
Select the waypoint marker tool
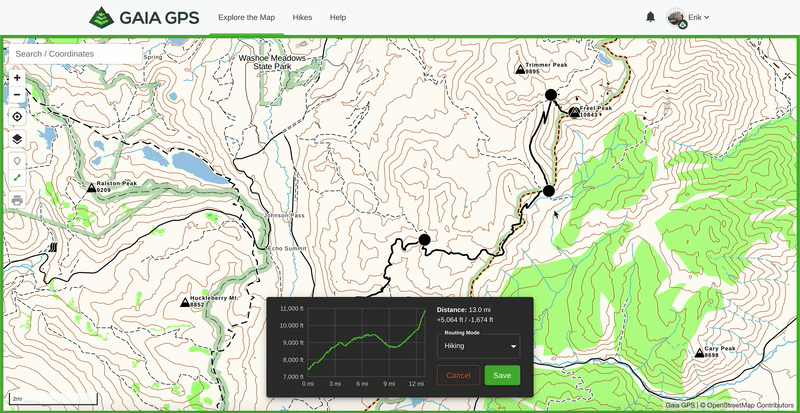click(17, 161)
